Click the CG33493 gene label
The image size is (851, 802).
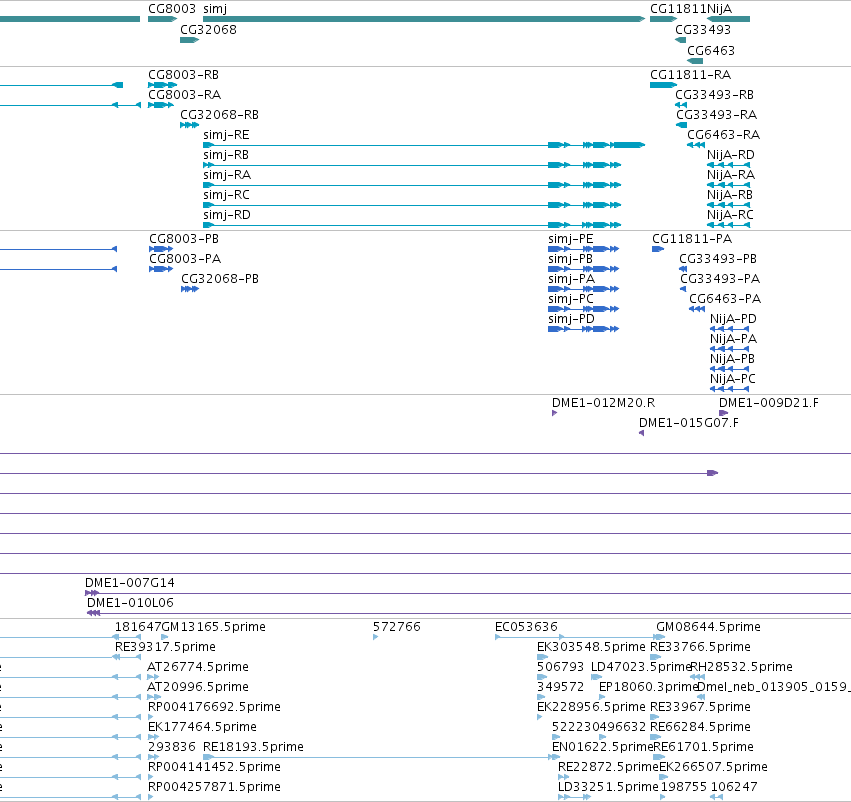coord(703,30)
